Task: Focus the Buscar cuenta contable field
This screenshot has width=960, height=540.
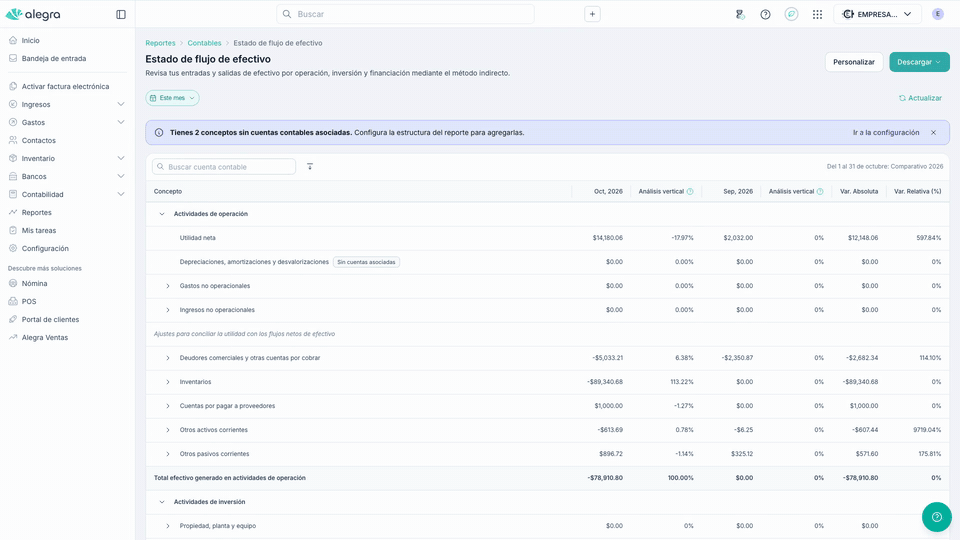Action: (224, 167)
